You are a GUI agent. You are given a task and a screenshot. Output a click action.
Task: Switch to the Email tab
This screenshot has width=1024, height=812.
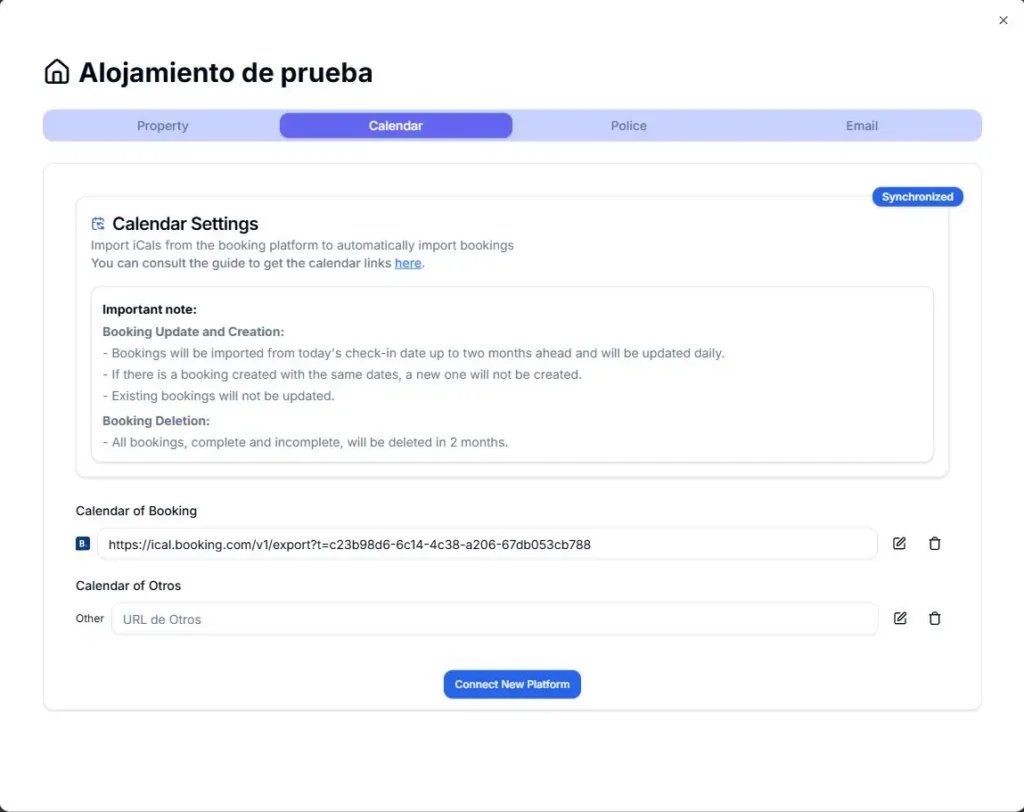click(x=861, y=125)
